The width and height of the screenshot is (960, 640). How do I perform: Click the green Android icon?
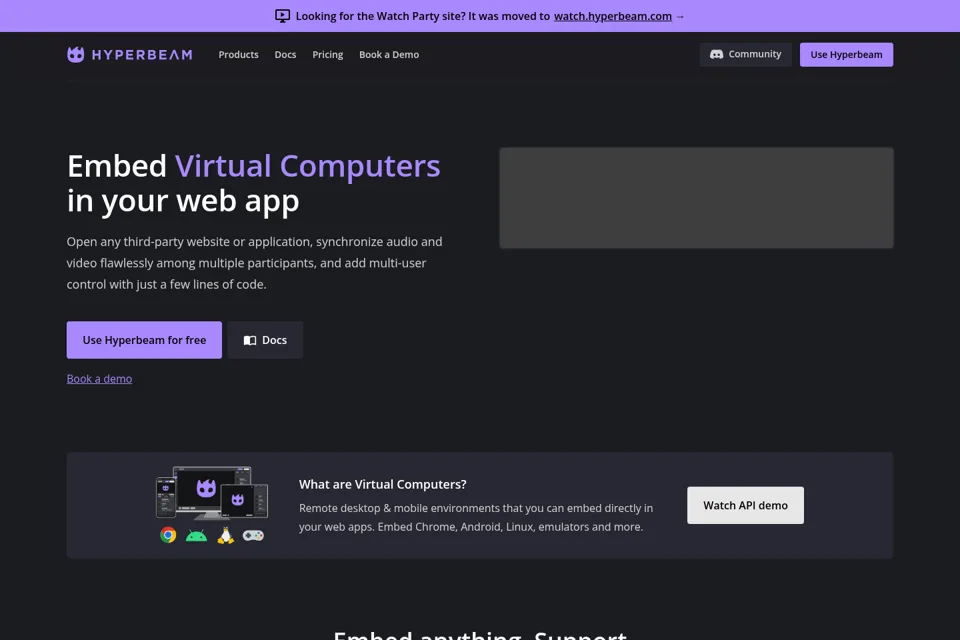[x=197, y=536]
